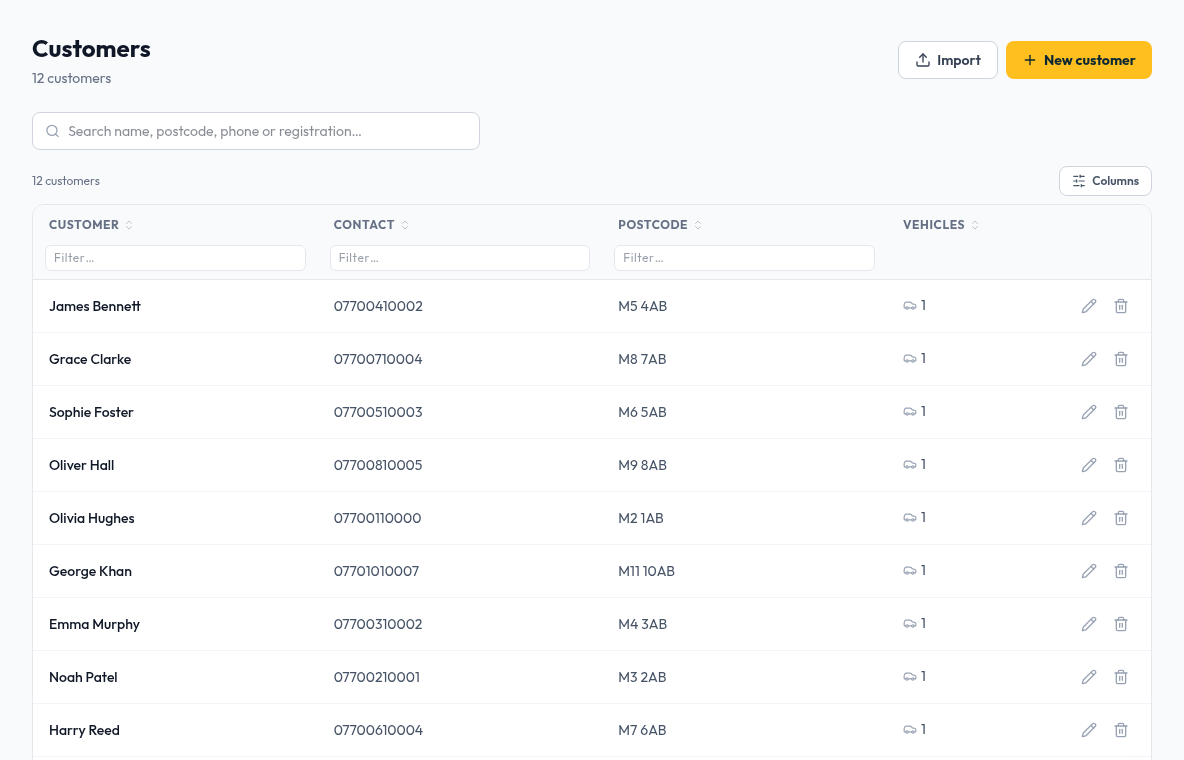Delete James Bennett with trash icon
The height and width of the screenshot is (760, 1184).
1121,306
